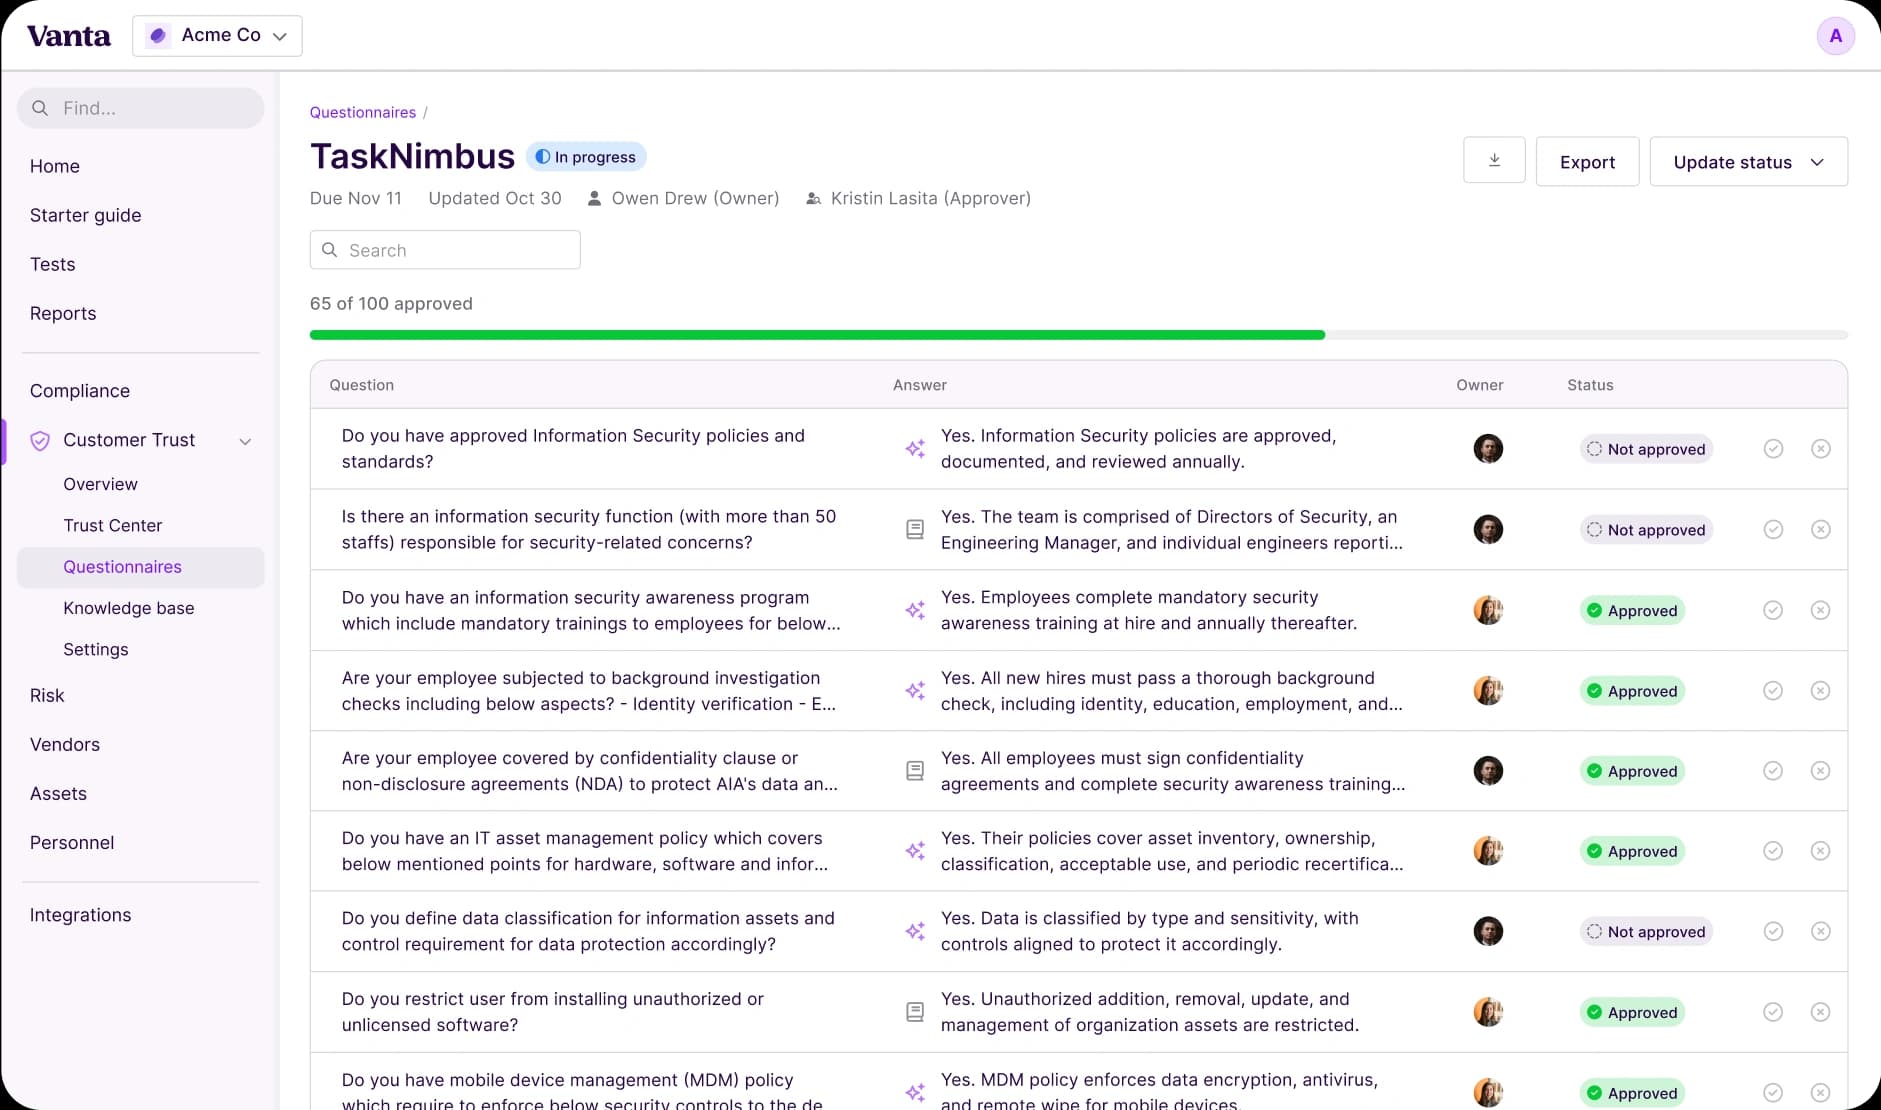Open Vendors in the sidebar

point(65,744)
